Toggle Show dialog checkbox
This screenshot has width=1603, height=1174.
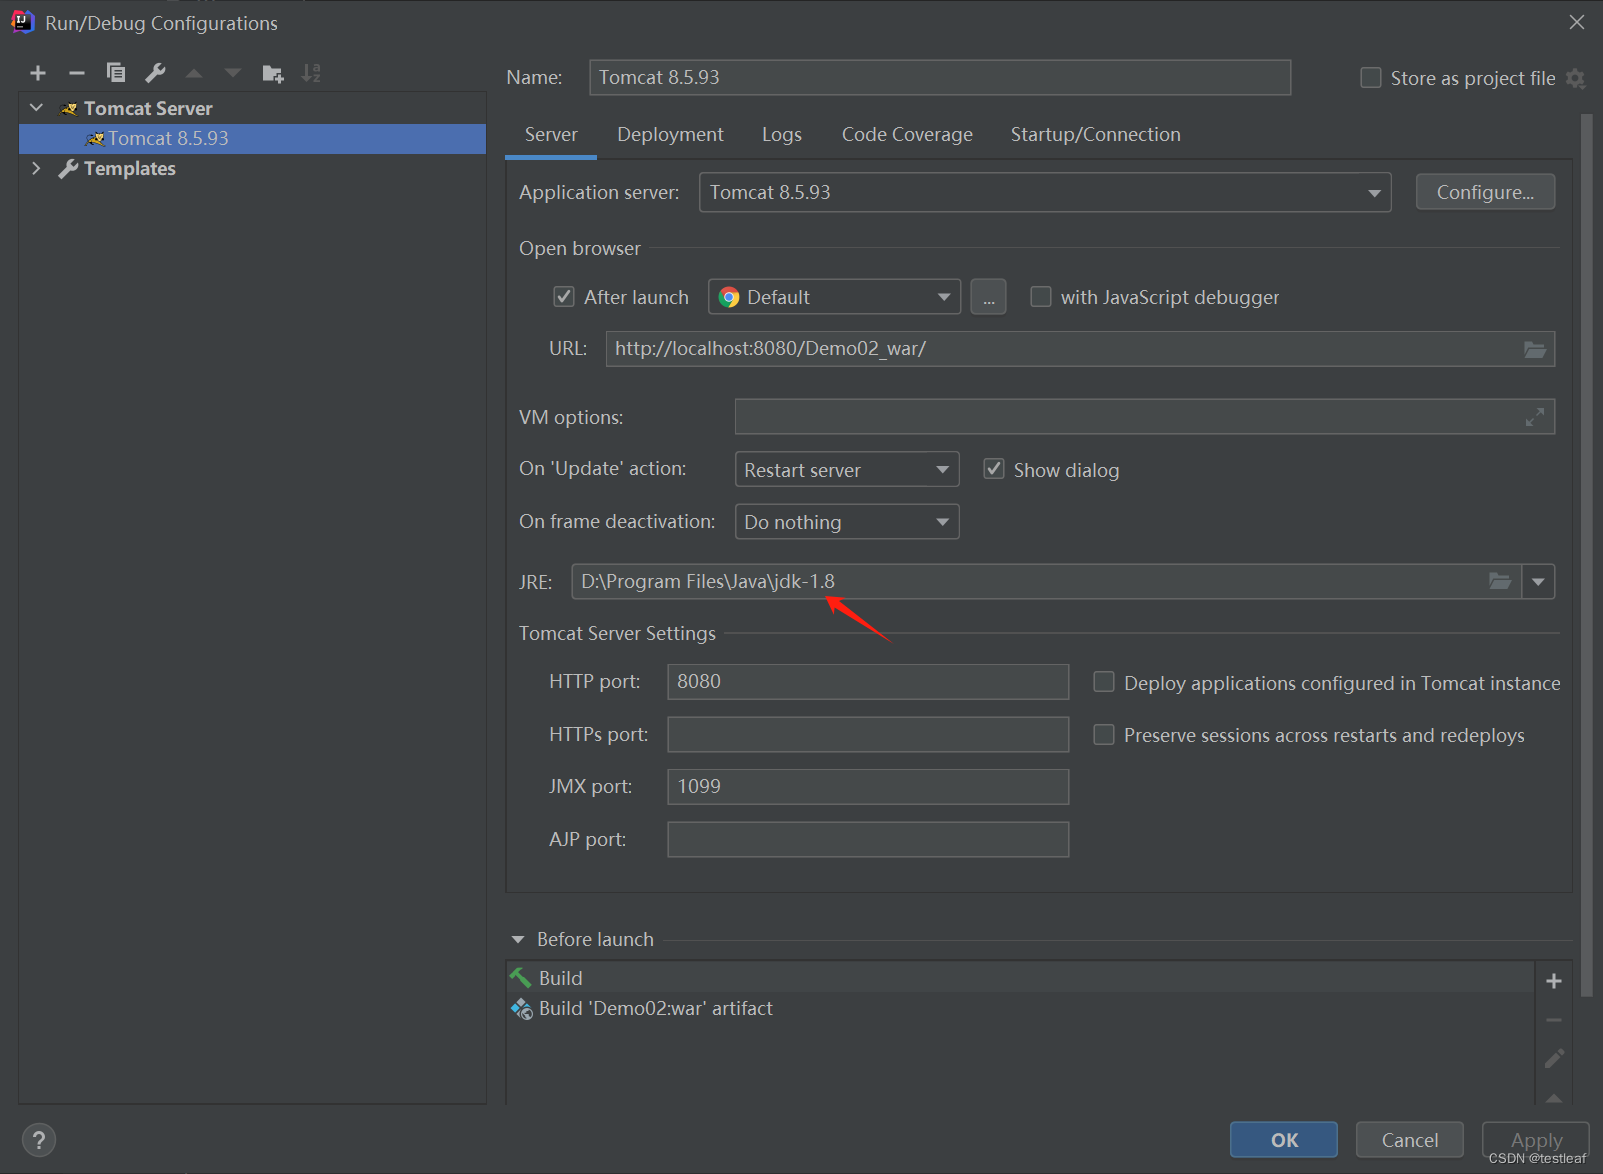[x=994, y=469]
